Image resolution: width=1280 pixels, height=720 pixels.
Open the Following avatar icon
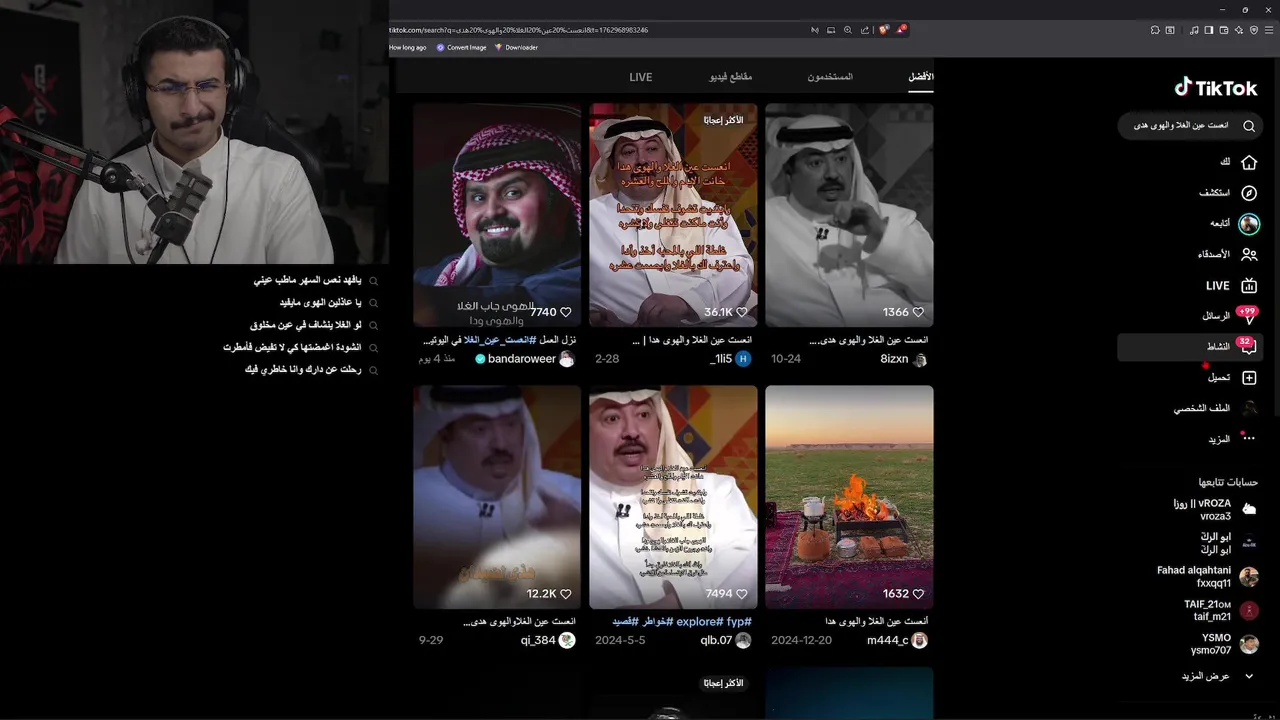pos(1249,224)
